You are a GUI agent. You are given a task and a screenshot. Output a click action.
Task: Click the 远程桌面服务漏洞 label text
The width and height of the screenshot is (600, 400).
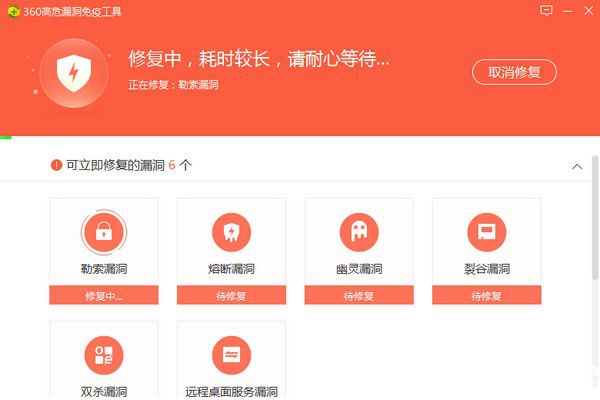point(232,392)
